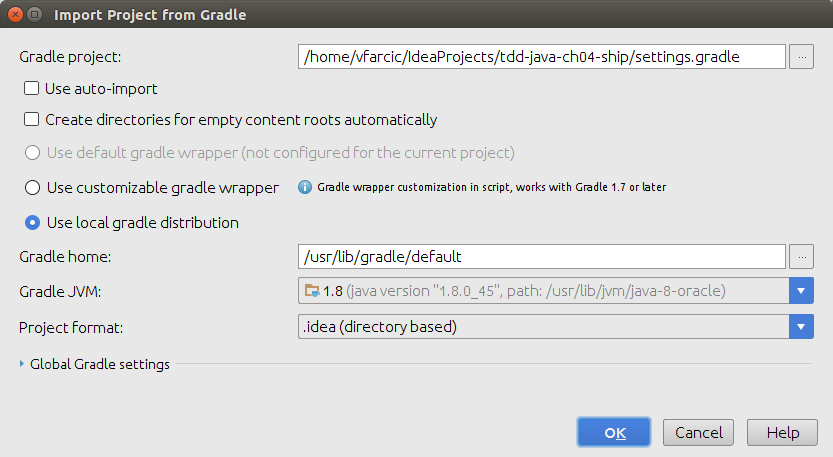
Task: Open Help for this dialog
Action: click(x=783, y=433)
